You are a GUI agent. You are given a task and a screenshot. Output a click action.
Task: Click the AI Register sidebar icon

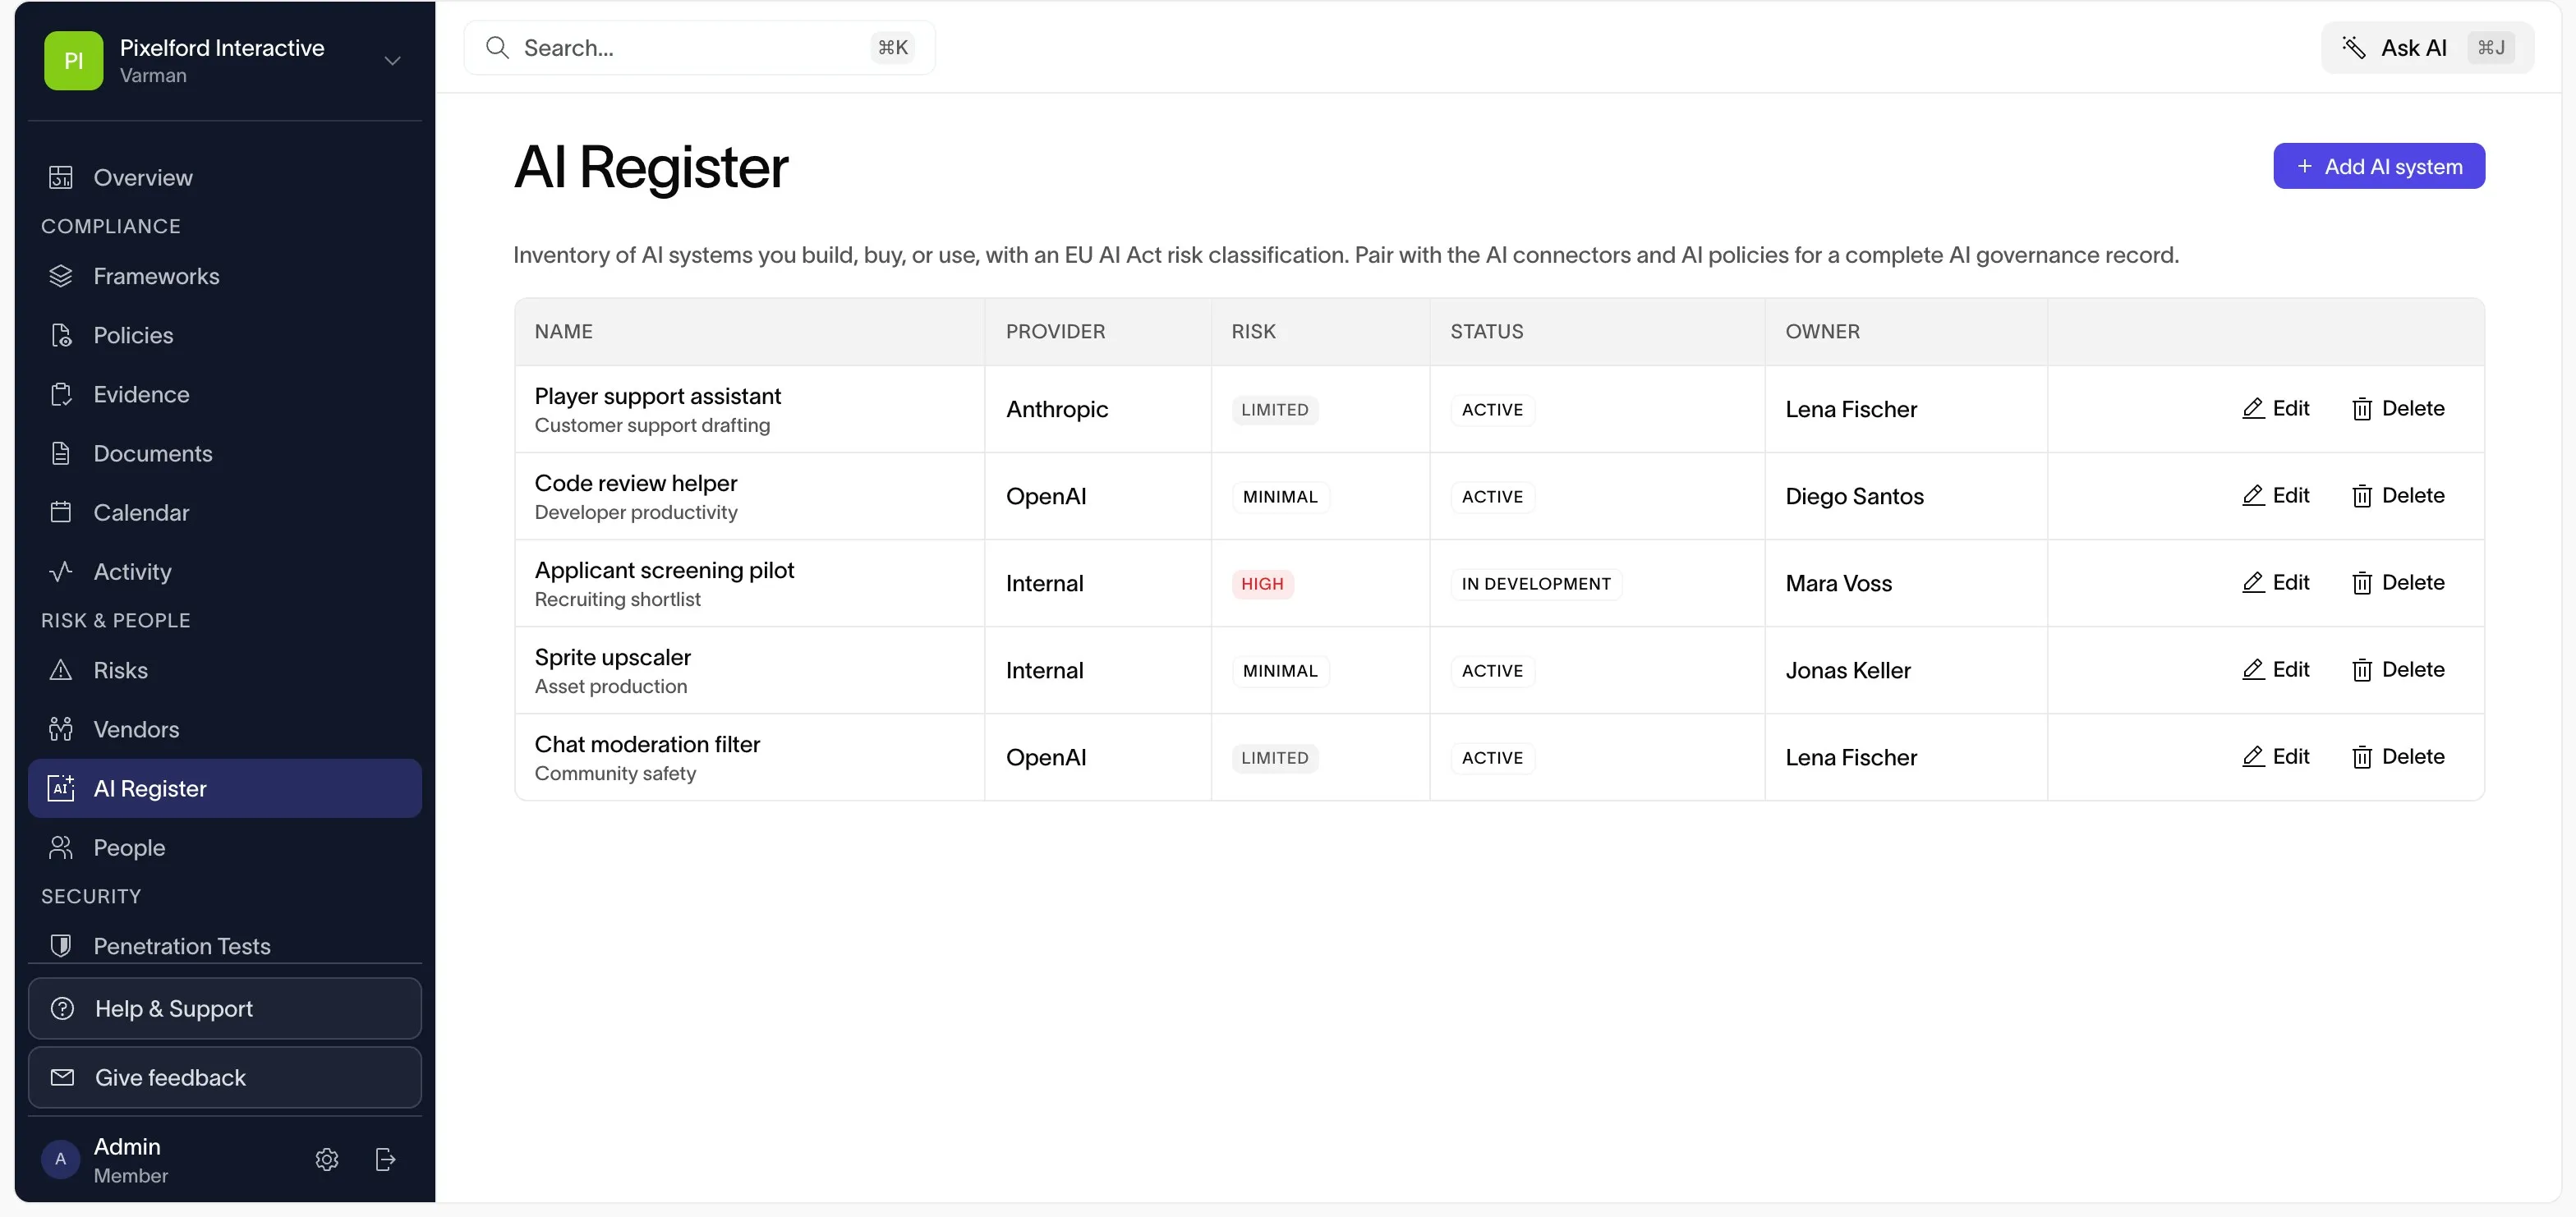click(x=61, y=788)
